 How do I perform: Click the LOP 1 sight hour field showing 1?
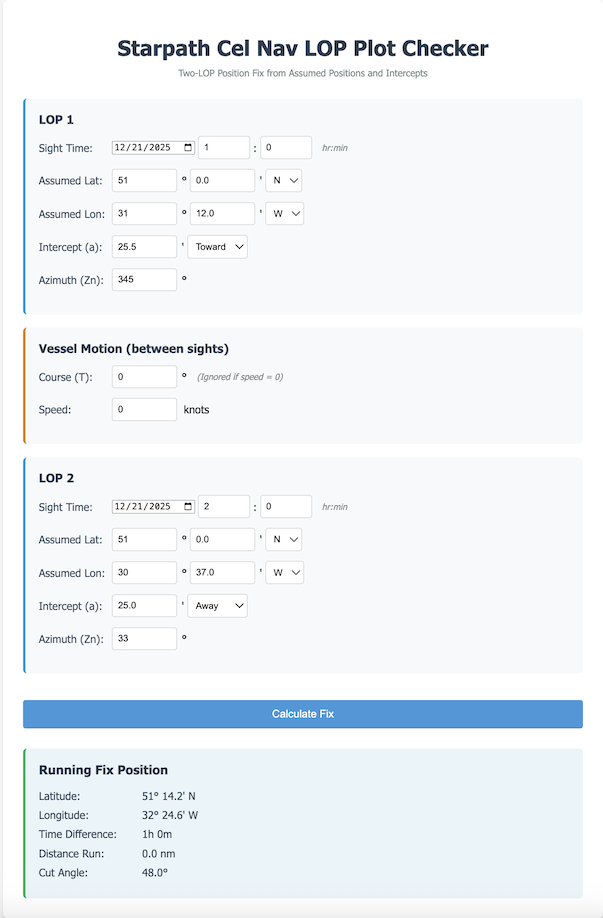pyautogui.click(x=223, y=146)
